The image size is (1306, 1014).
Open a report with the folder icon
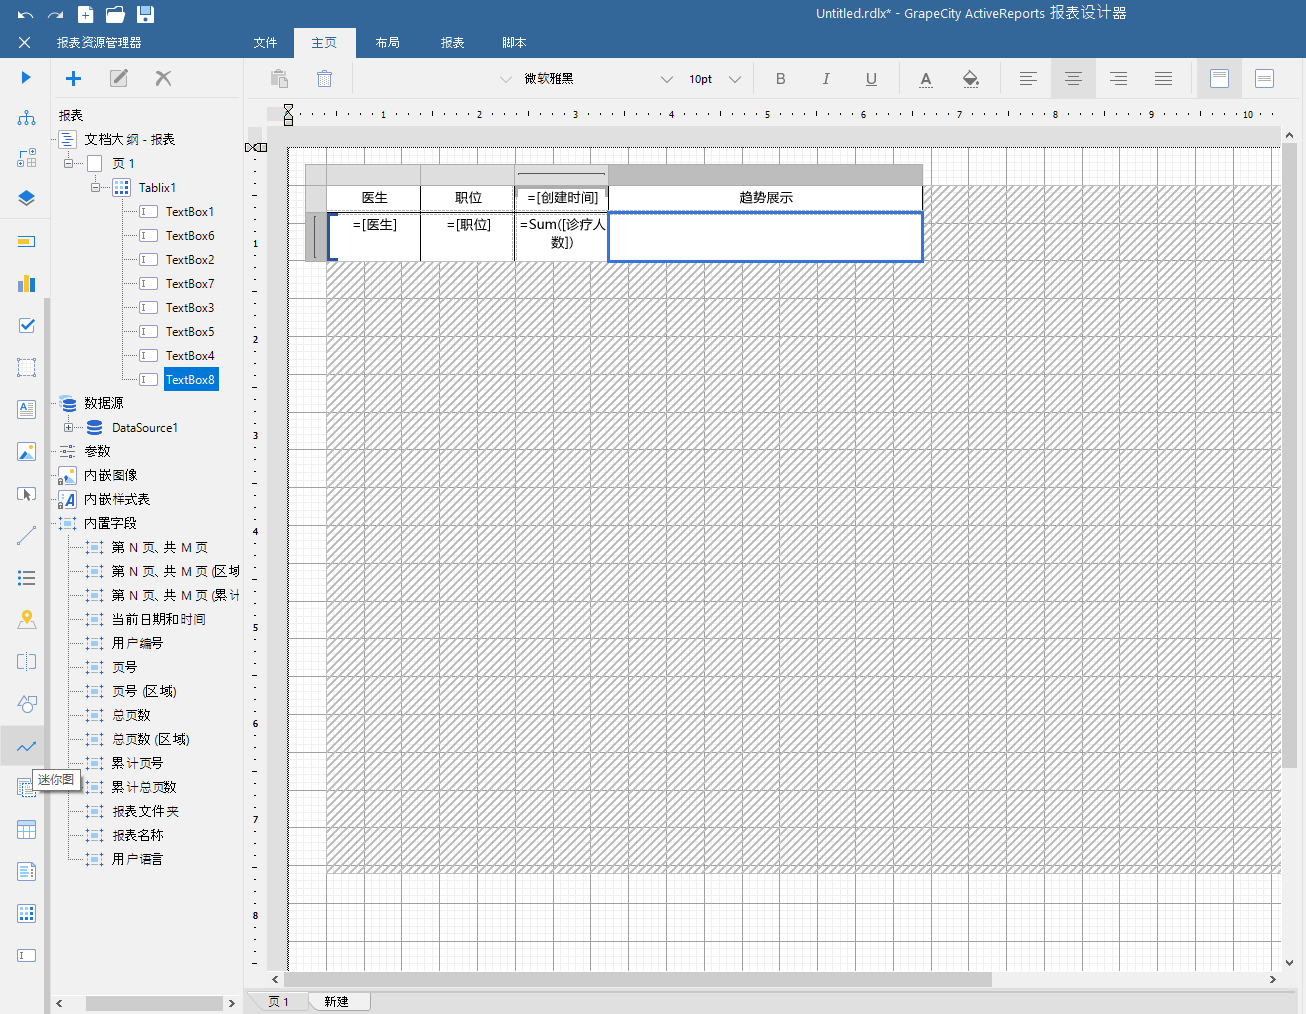(115, 14)
